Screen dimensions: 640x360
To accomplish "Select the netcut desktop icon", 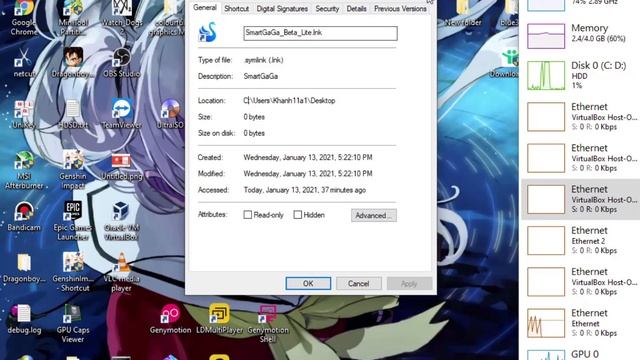I will (23, 63).
